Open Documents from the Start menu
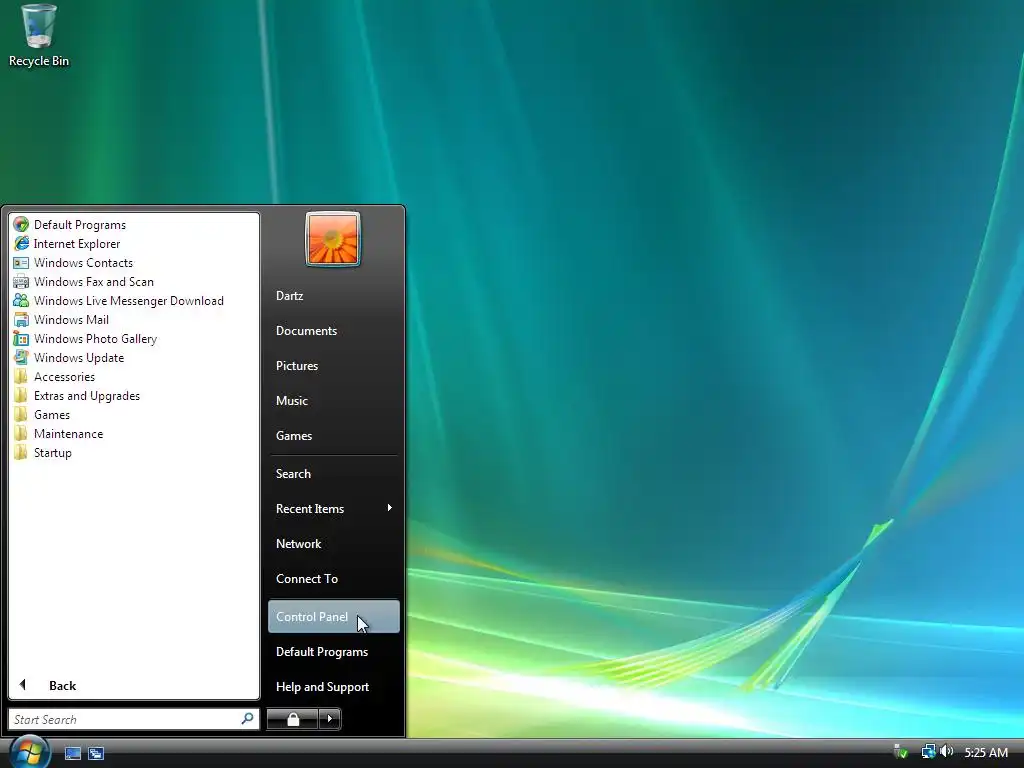 pos(333,330)
